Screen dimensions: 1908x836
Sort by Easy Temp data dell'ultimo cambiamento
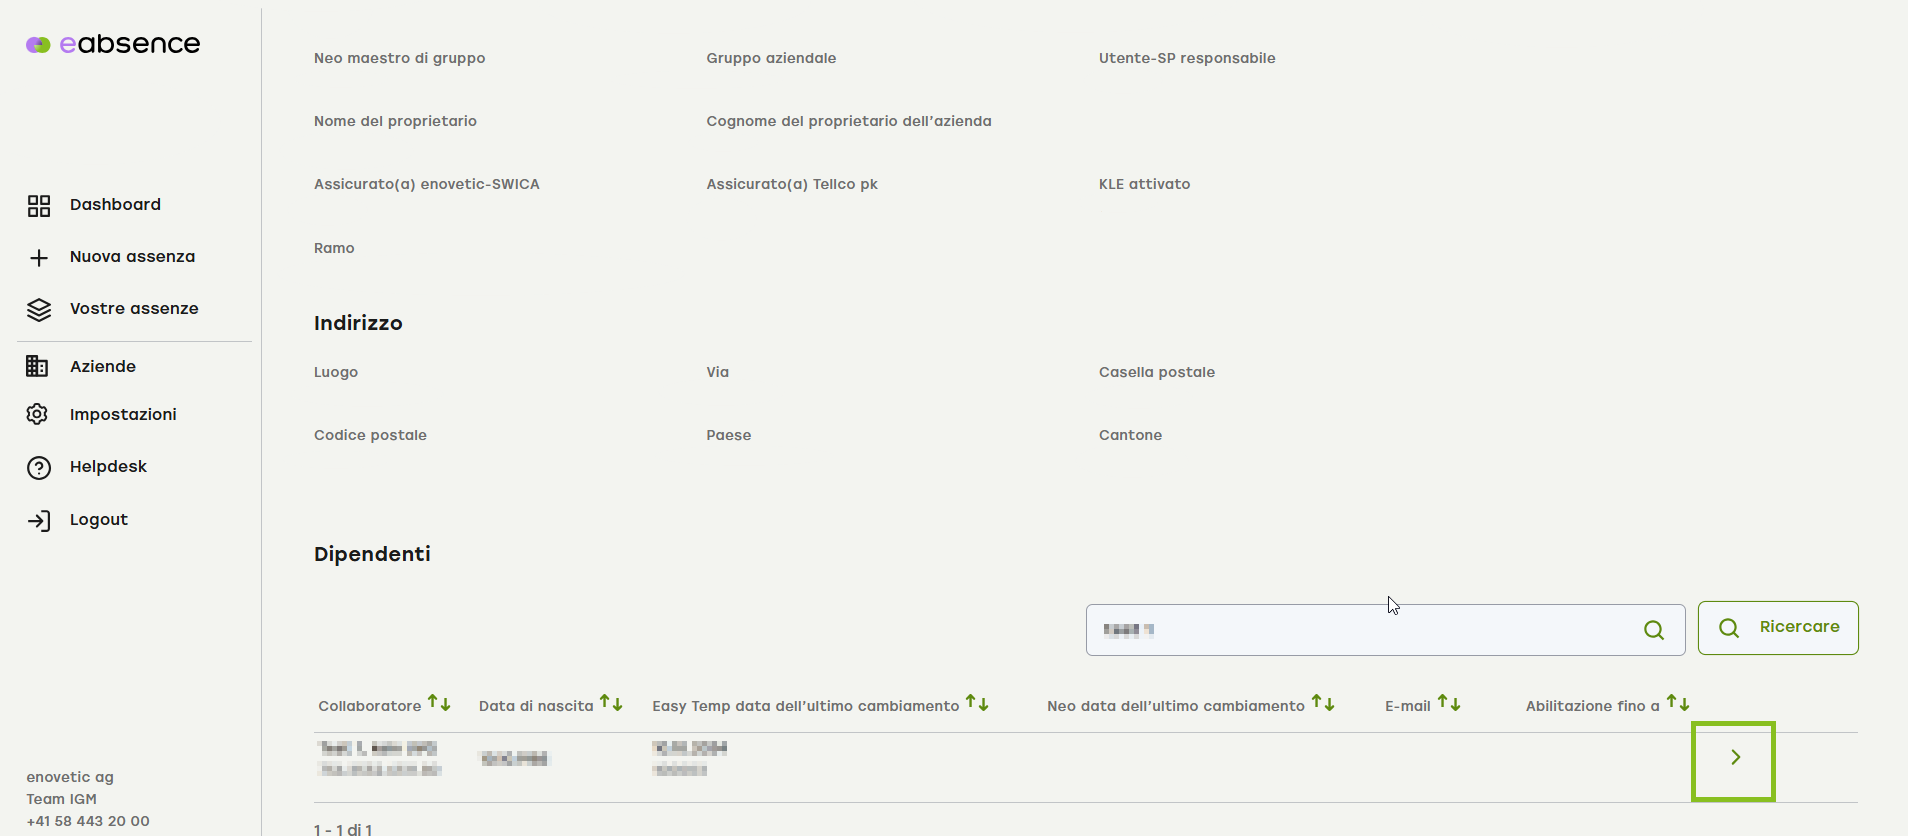[977, 704]
